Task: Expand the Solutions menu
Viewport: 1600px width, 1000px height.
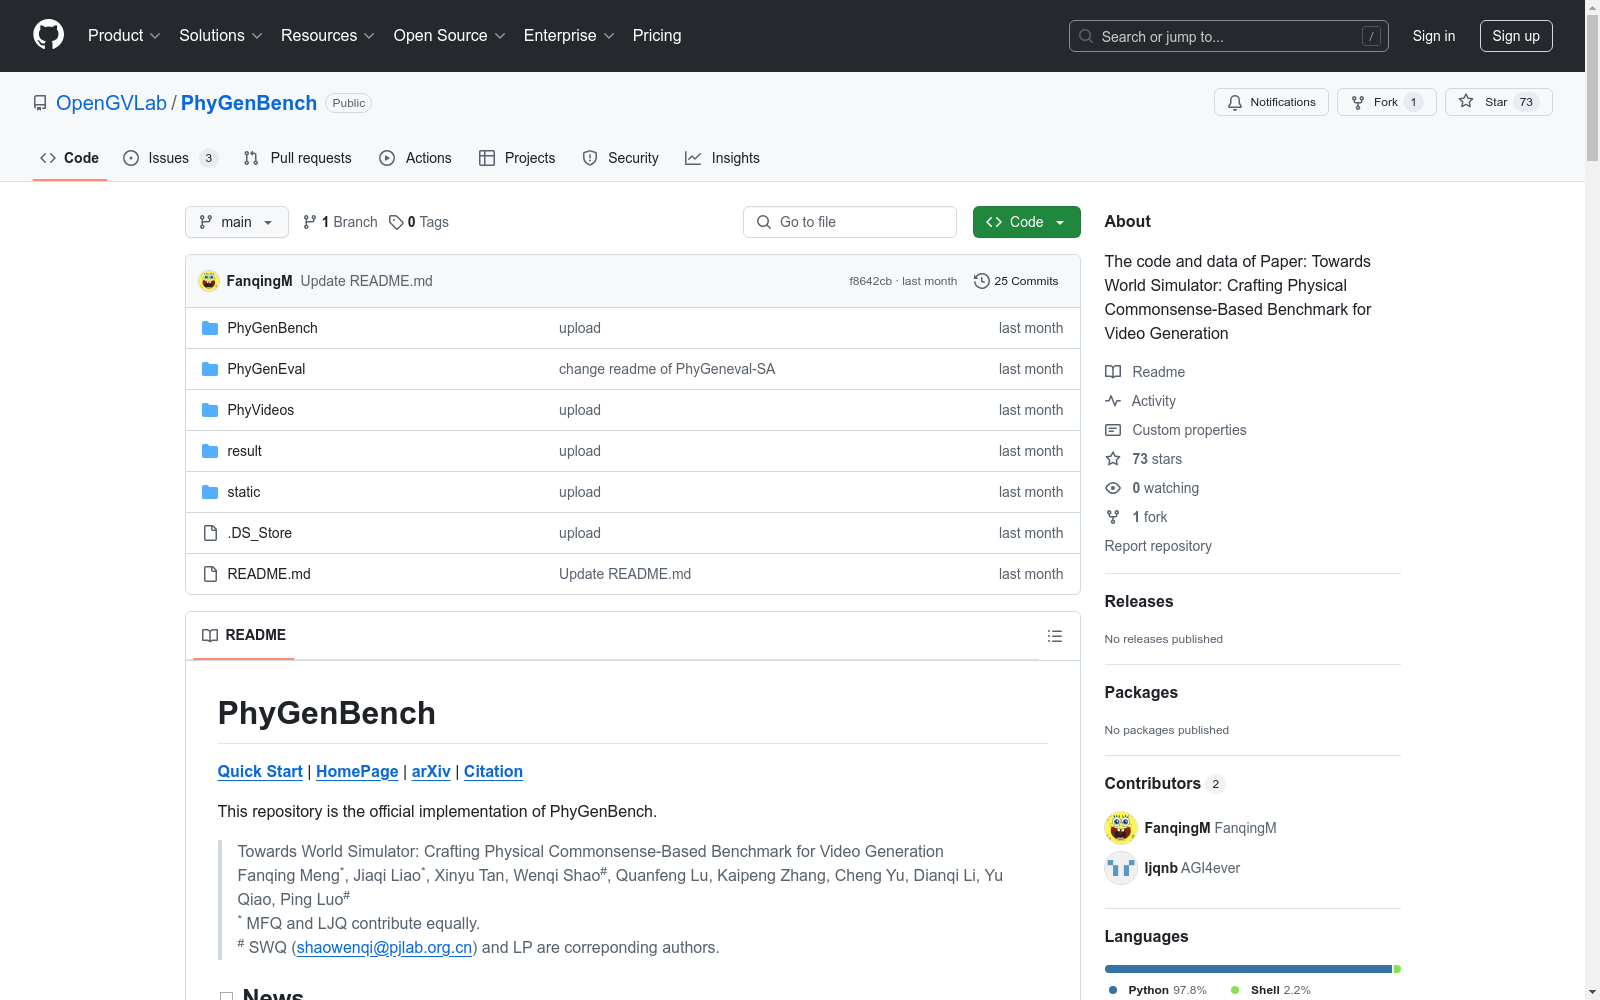Action: pos(221,36)
